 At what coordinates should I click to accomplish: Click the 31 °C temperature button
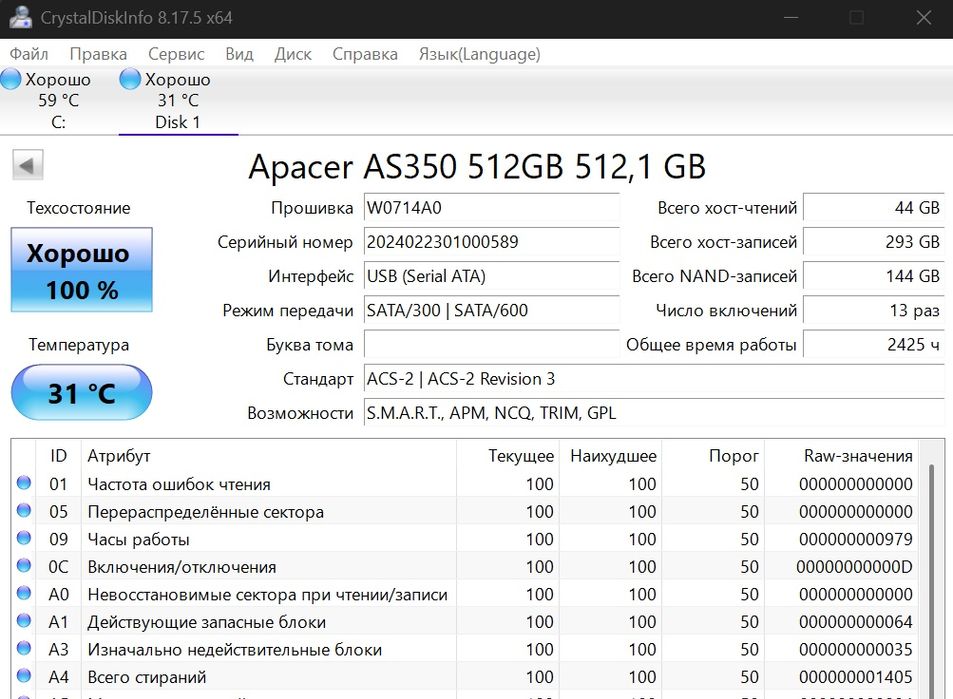click(81, 393)
